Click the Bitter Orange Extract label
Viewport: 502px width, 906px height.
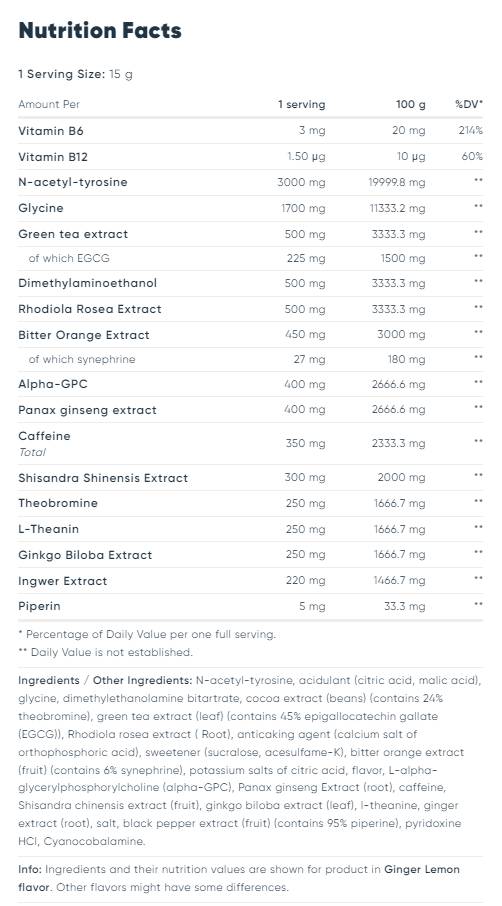pyautogui.click(x=84, y=335)
